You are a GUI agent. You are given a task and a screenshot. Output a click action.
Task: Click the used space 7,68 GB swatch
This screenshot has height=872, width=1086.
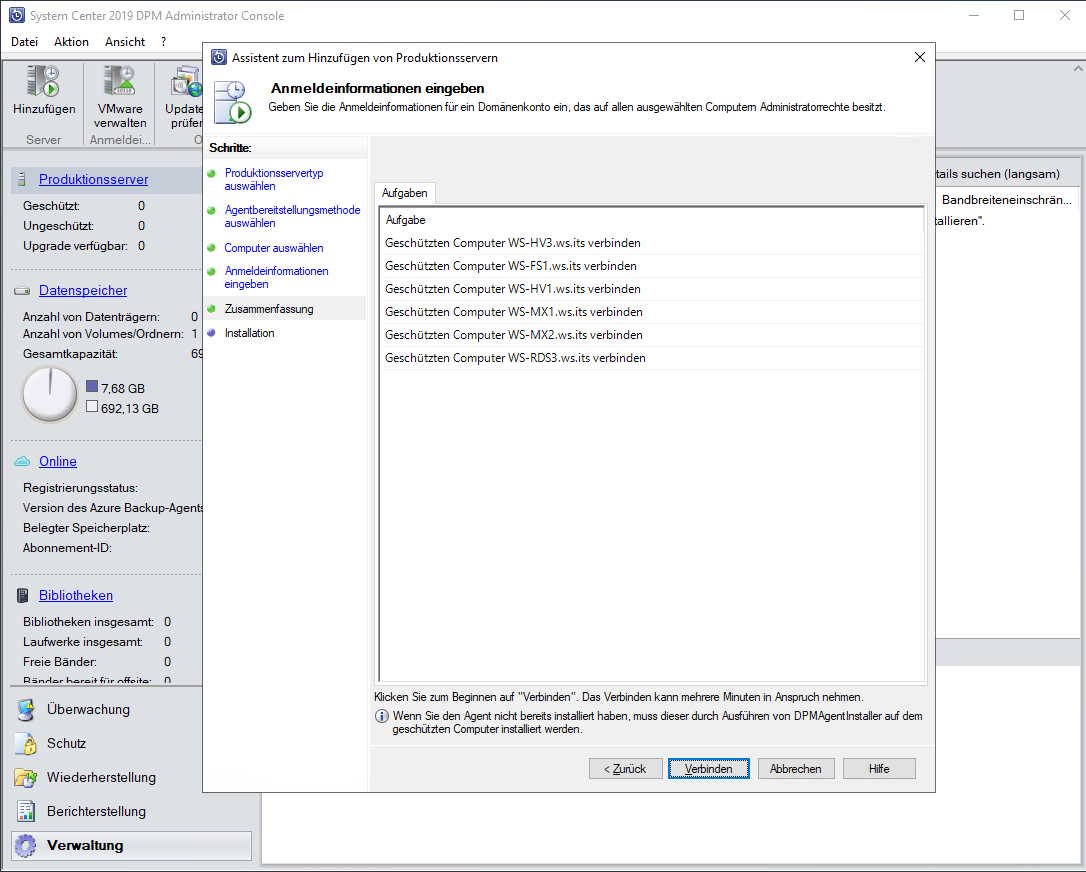(92, 386)
